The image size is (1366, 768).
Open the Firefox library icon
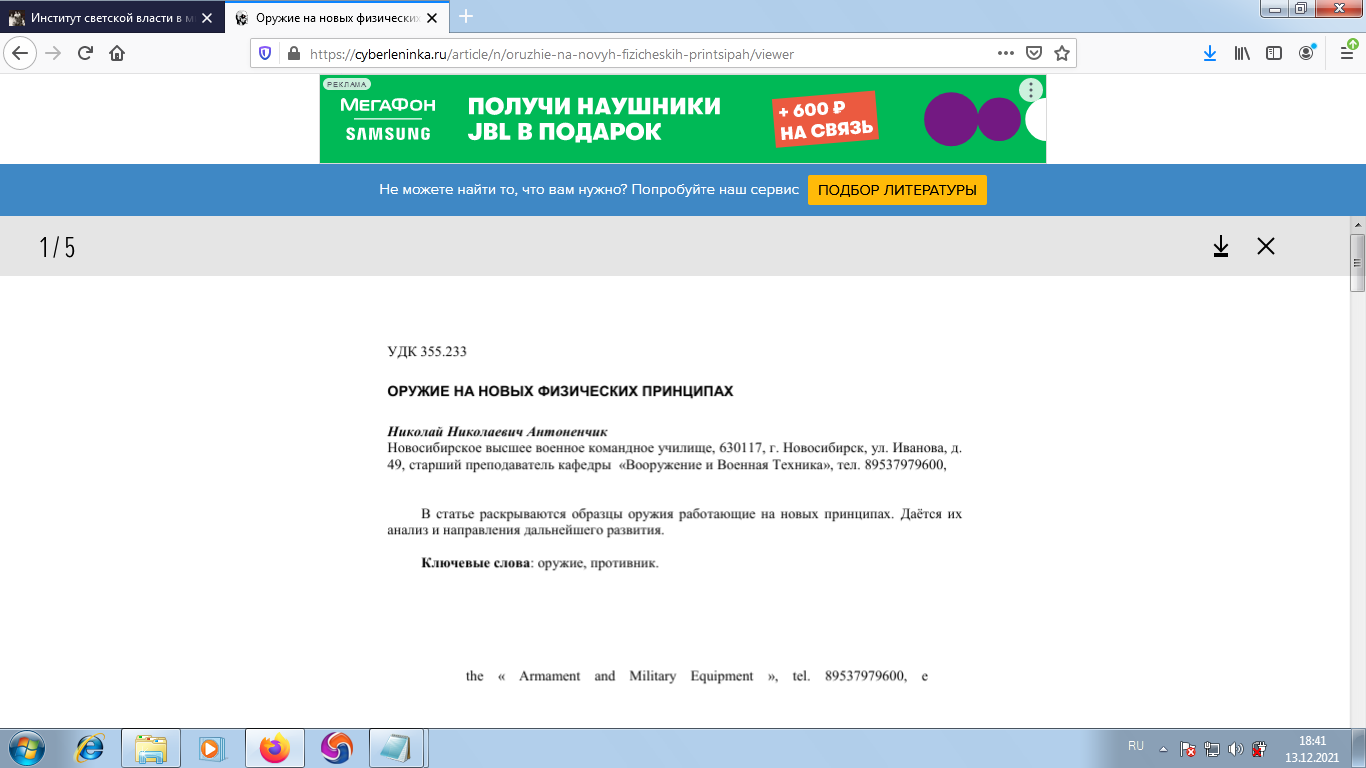(x=1242, y=54)
